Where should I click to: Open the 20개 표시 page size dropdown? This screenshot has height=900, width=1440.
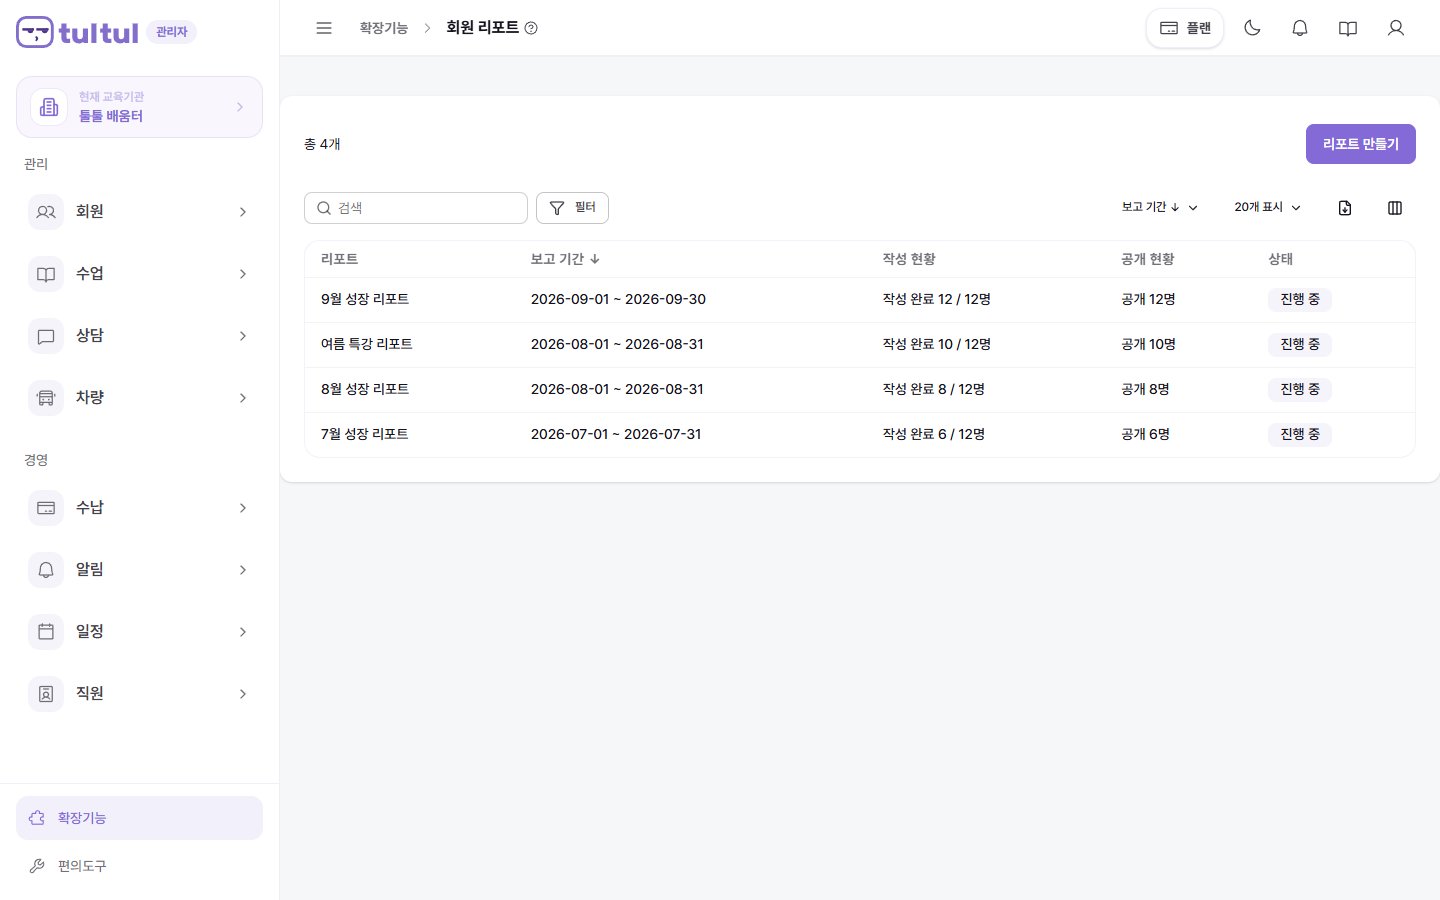(x=1268, y=208)
